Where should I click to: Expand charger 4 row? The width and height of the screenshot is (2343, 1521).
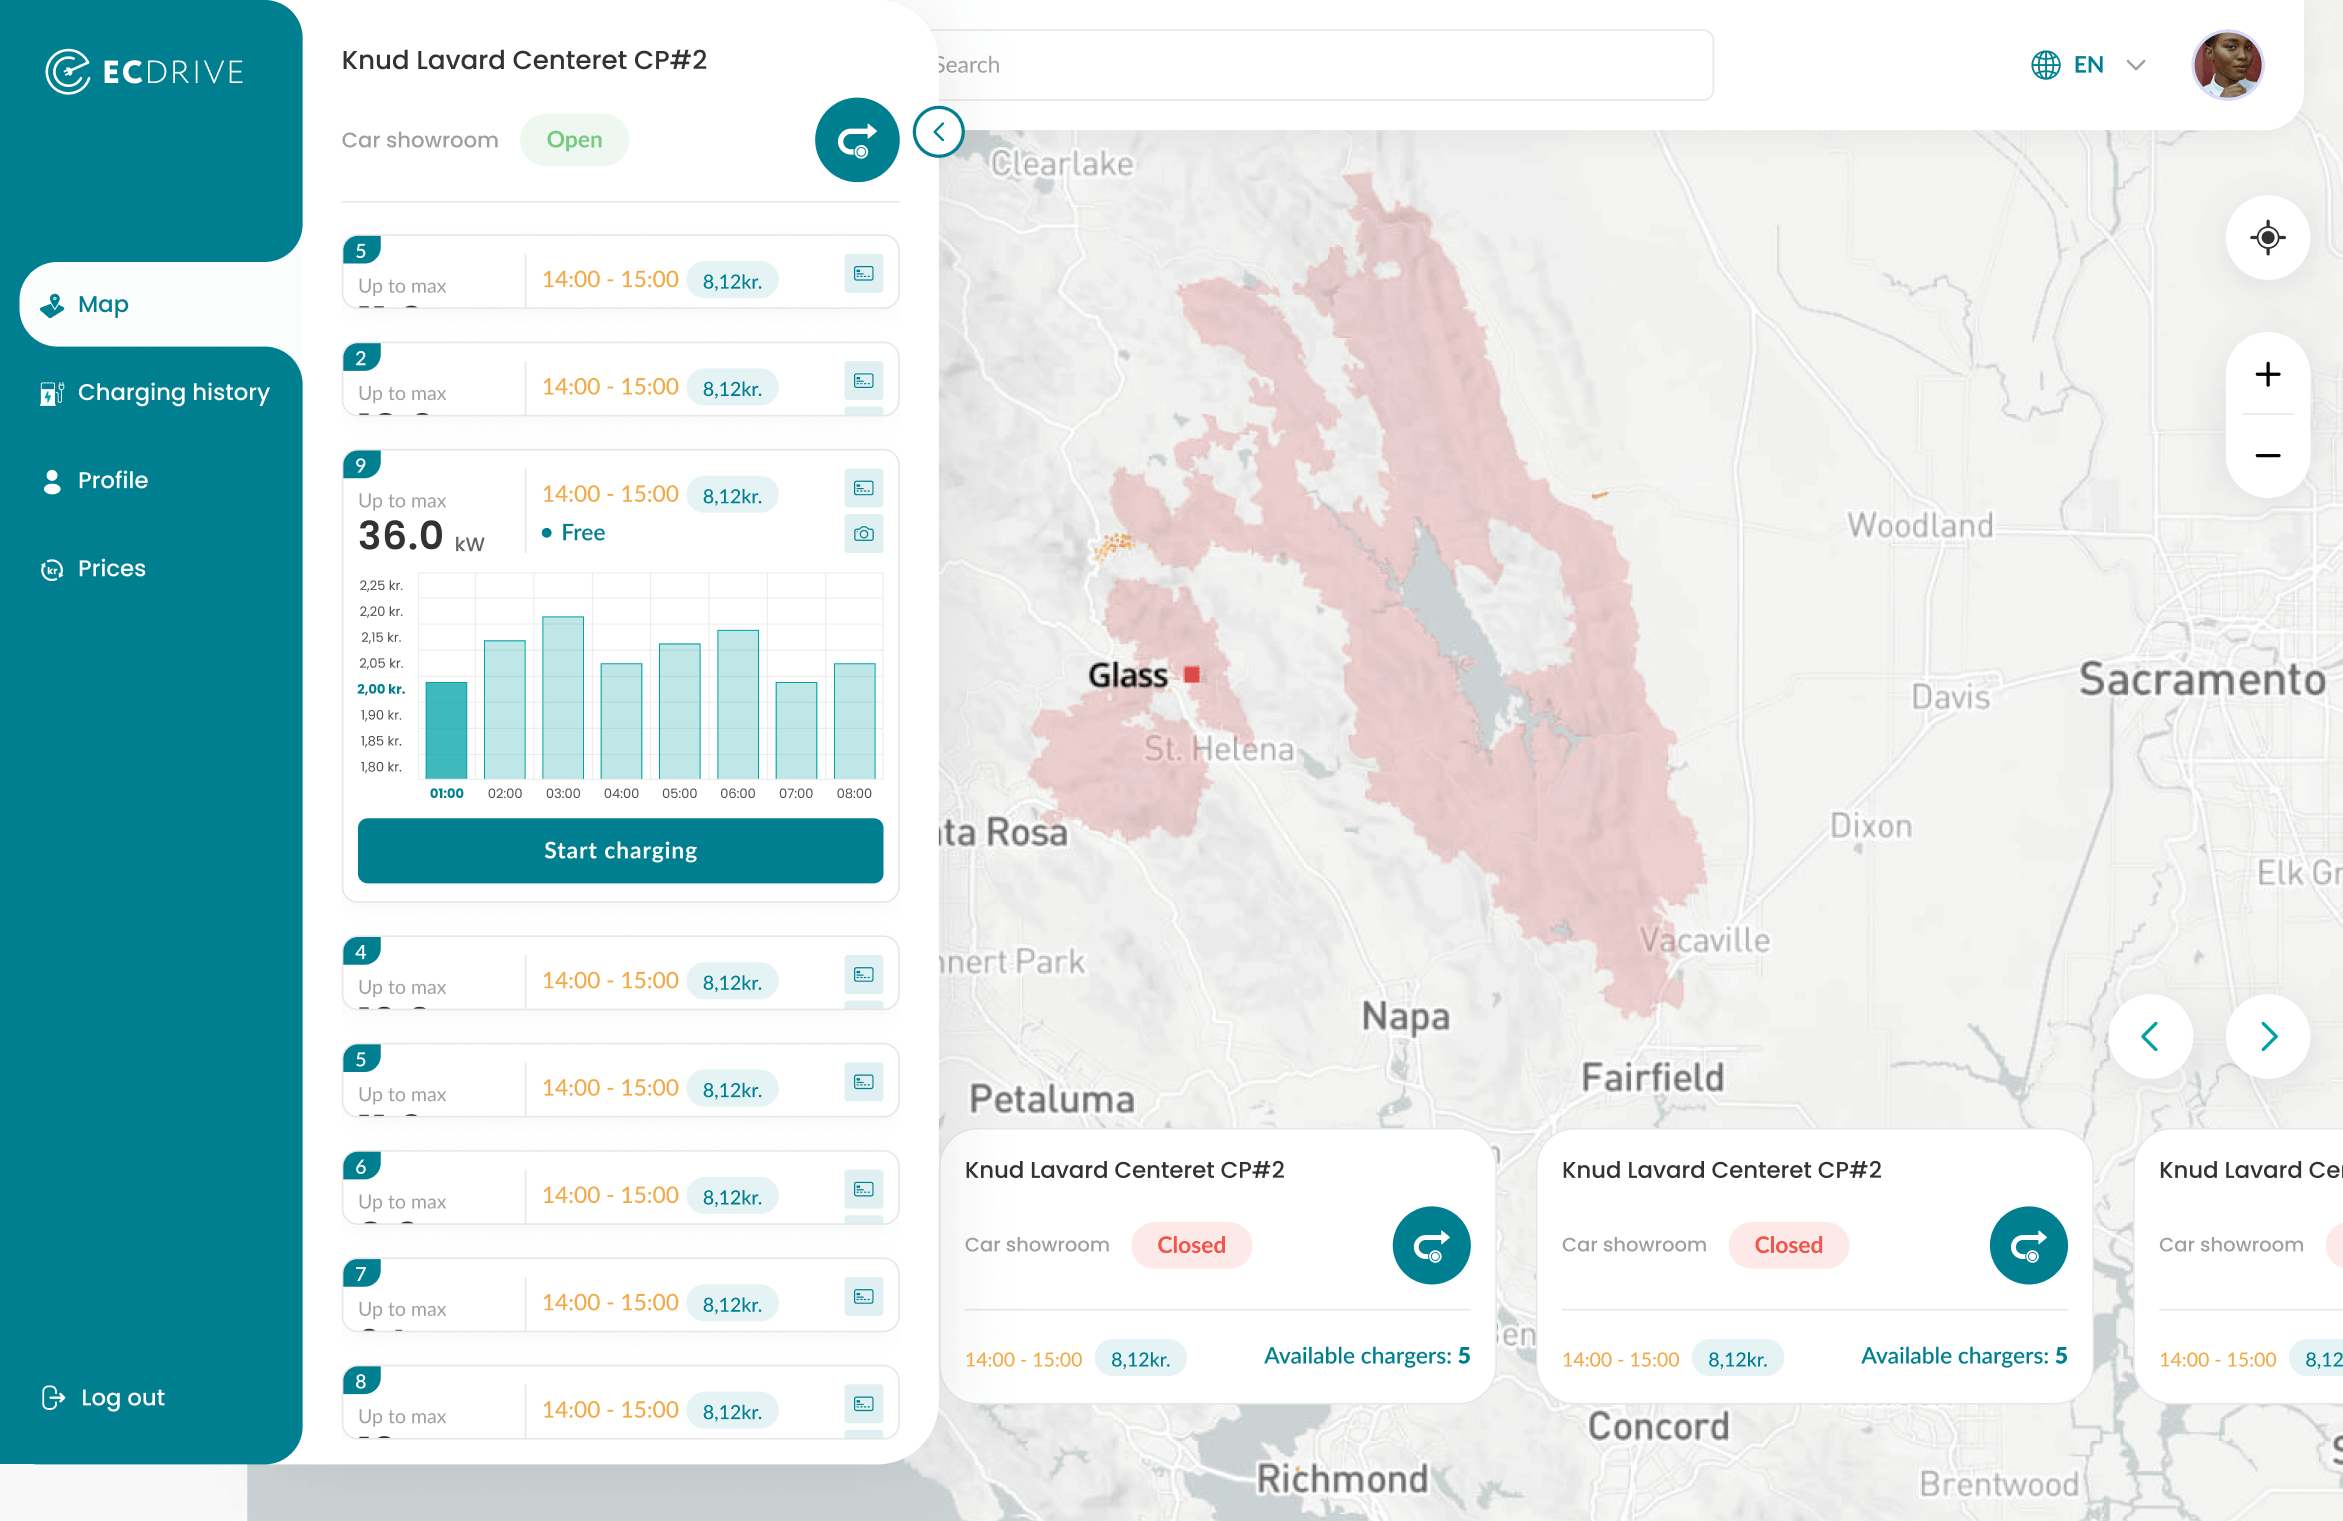click(620, 974)
